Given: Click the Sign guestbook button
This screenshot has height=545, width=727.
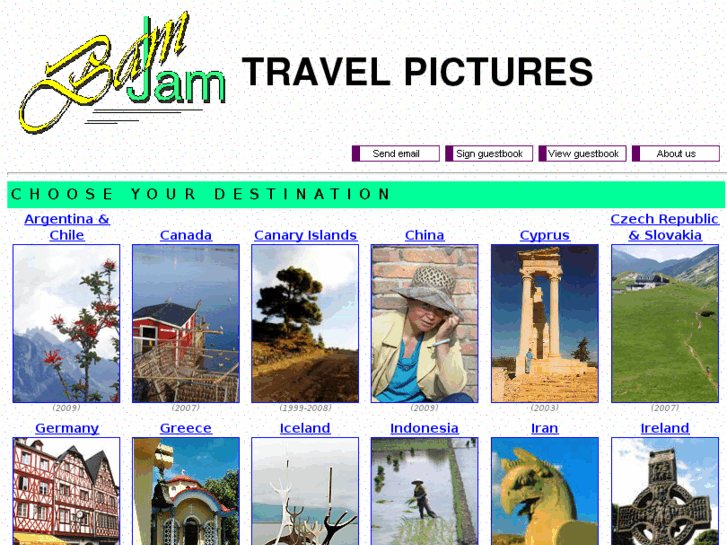Looking at the screenshot, I should [x=489, y=154].
